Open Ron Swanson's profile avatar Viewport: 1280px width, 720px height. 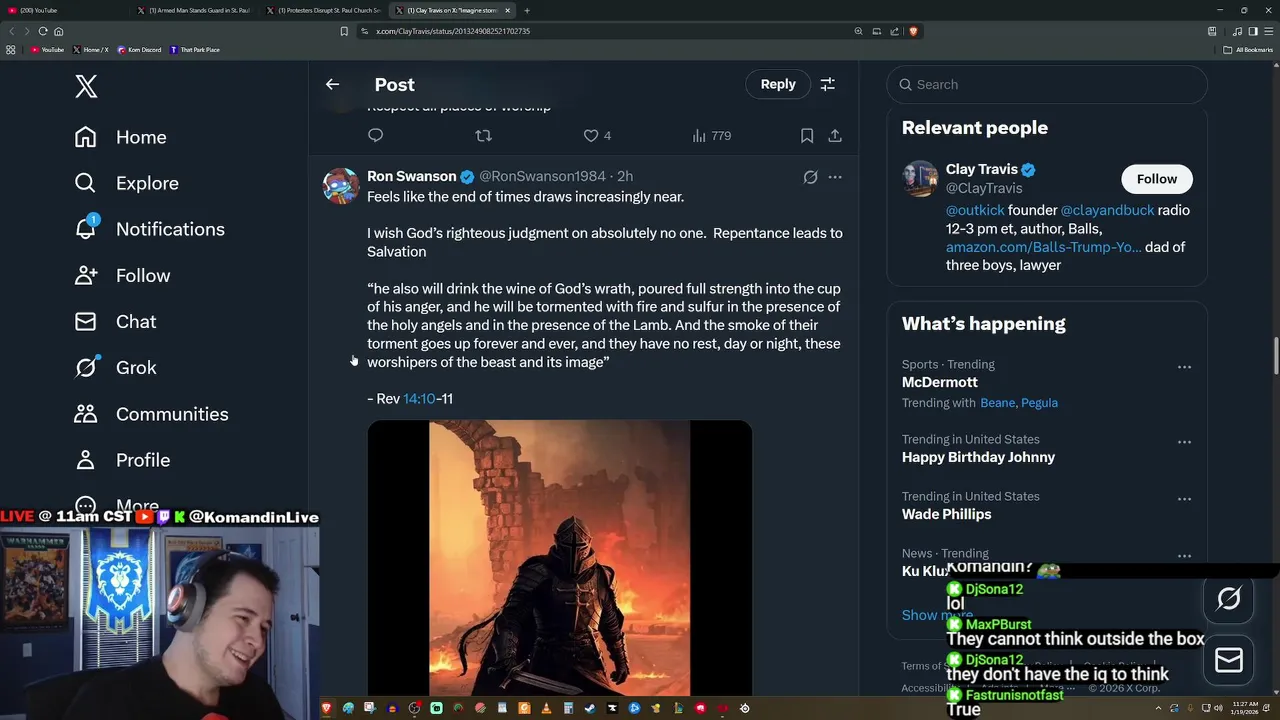pos(341,186)
